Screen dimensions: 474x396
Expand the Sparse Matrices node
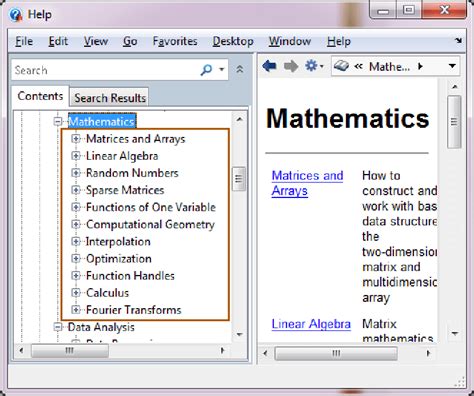click(76, 190)
